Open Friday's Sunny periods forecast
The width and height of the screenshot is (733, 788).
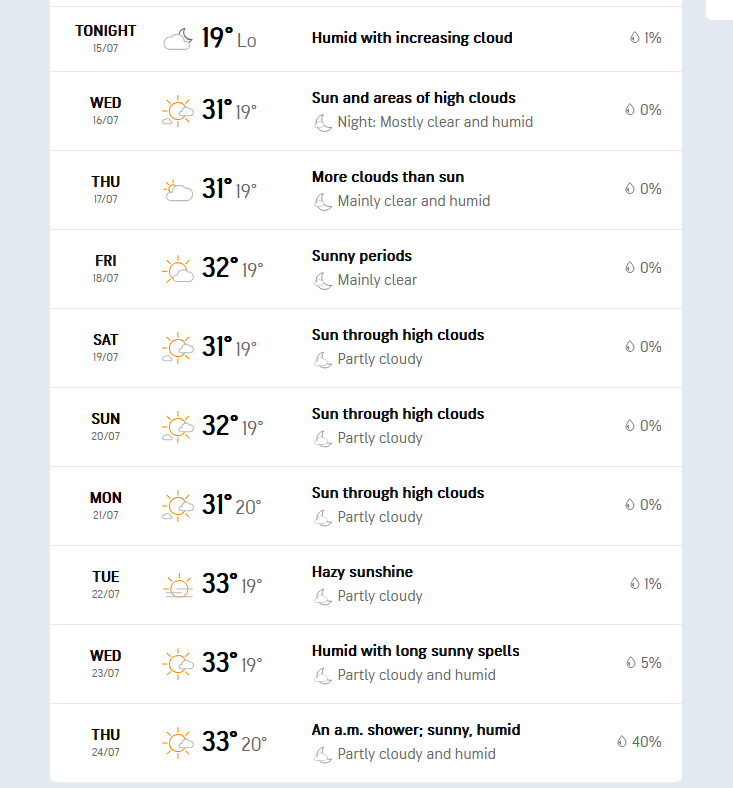pyautogui.click(x=366, y=269)
